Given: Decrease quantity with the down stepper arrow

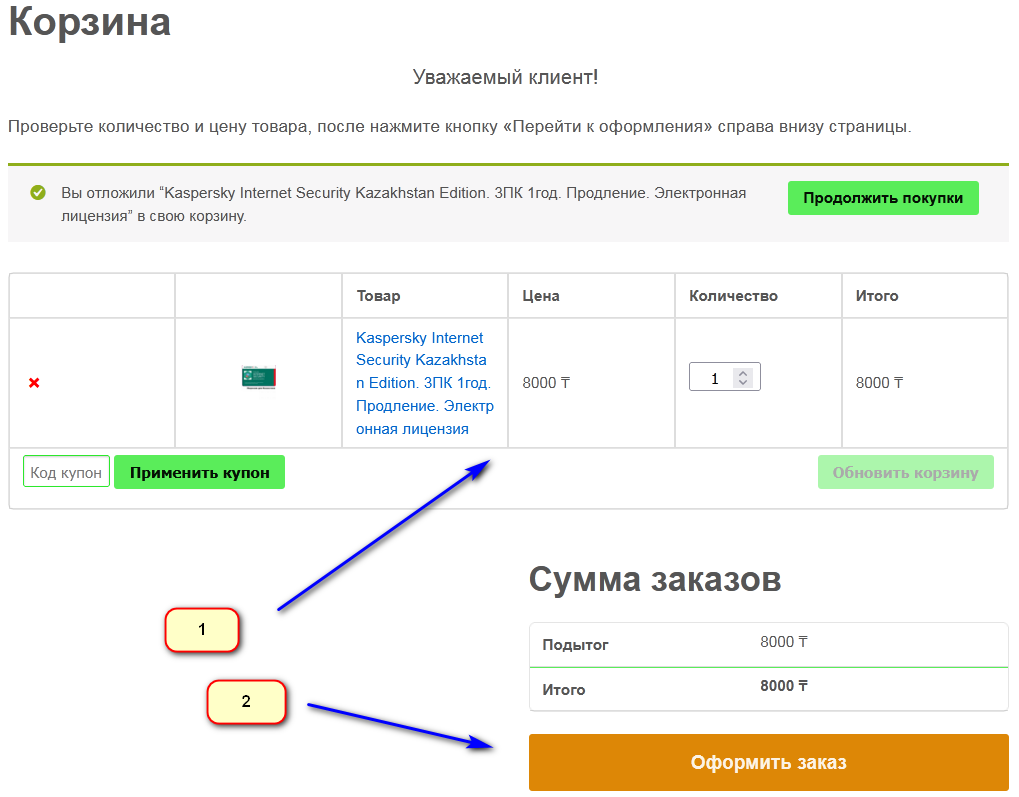Looking at the screenshot, I should pyautogui.click(x=743, y=382).
